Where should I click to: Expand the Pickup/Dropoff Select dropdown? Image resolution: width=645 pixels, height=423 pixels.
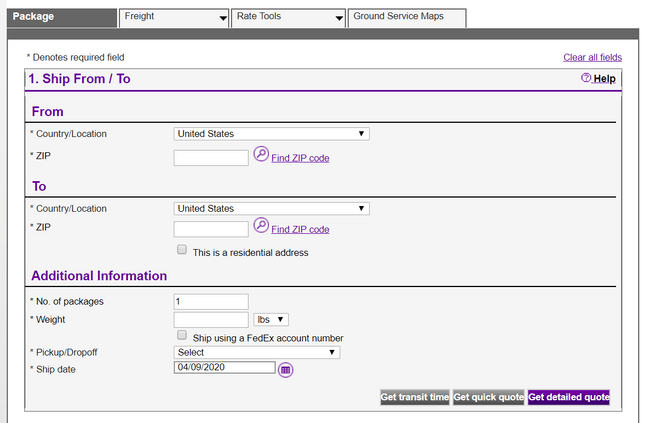pos(257,352)
